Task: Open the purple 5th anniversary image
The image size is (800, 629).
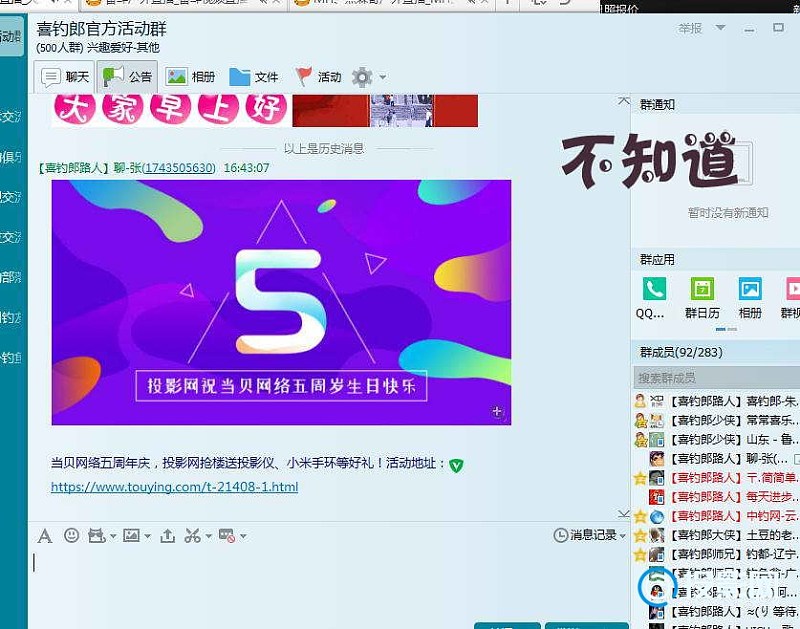Action: [281, 302]
